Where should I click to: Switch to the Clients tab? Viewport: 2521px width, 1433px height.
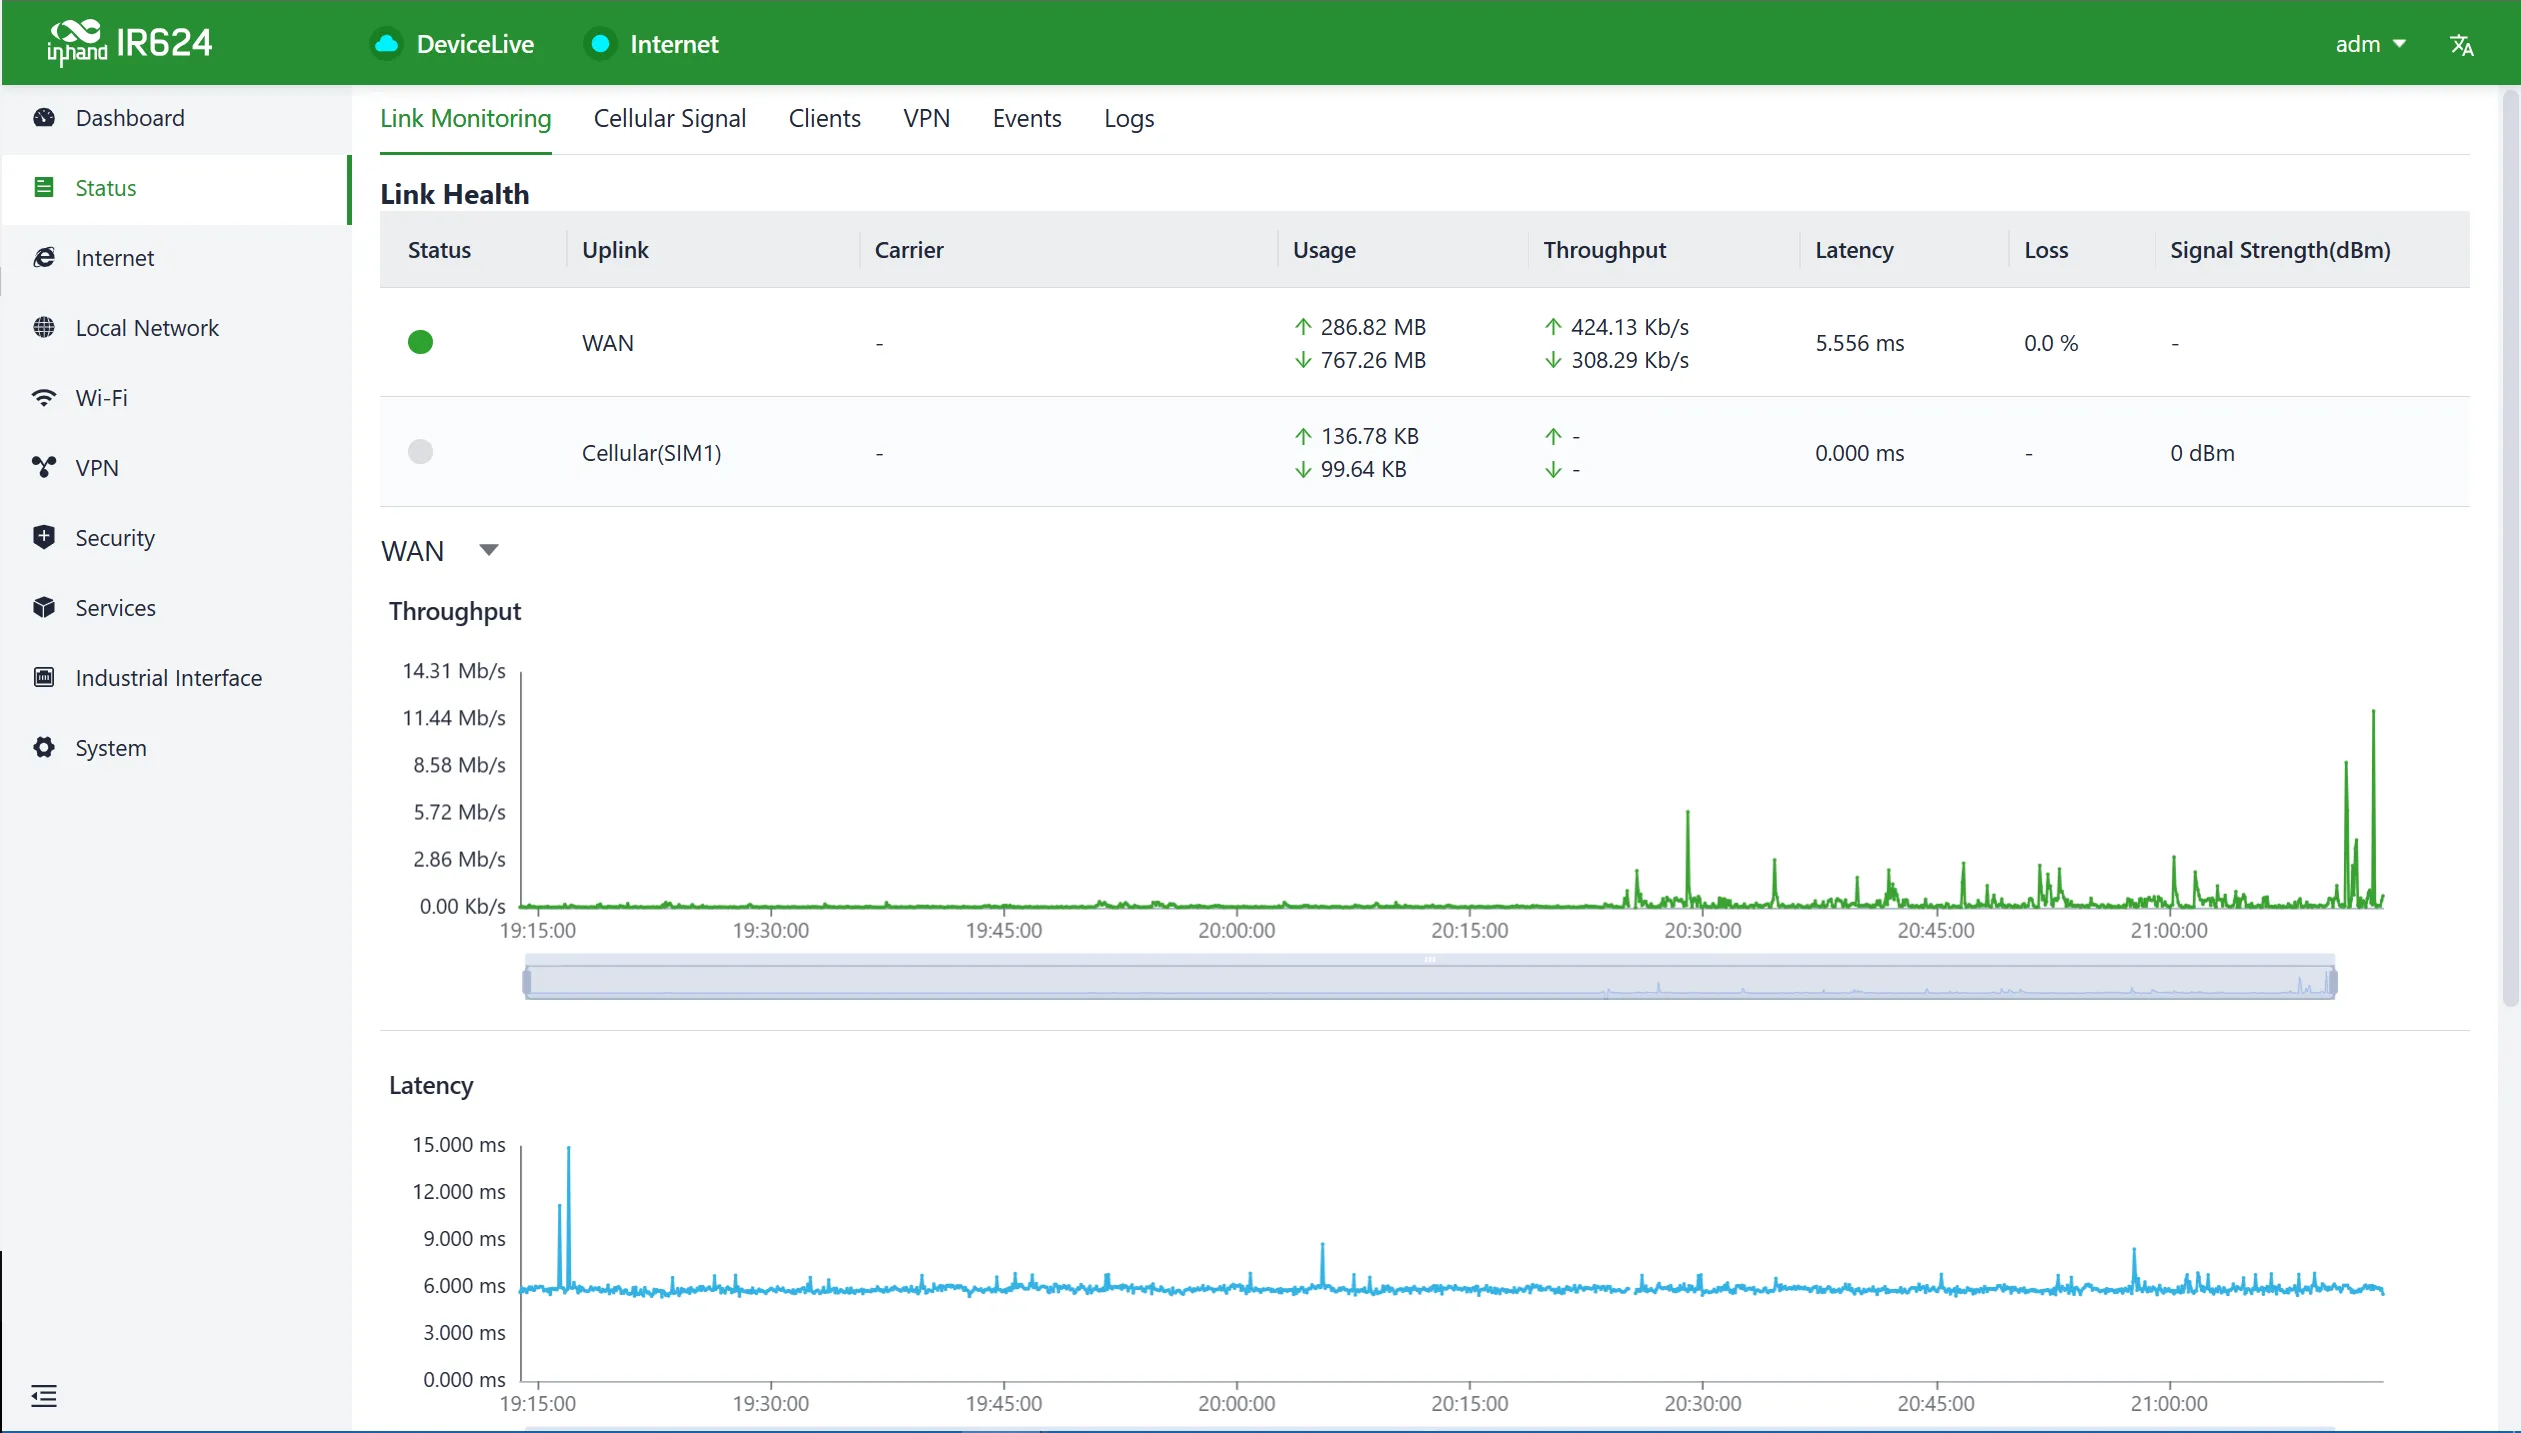(x=825, y=118)
